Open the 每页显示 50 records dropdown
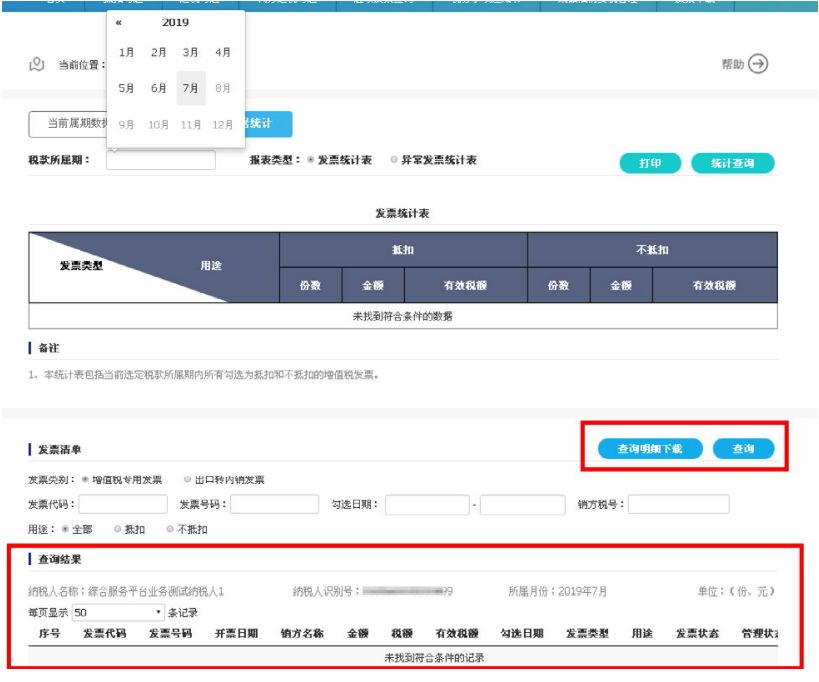Viewport: 819px width, 682px height. (118, 612)
